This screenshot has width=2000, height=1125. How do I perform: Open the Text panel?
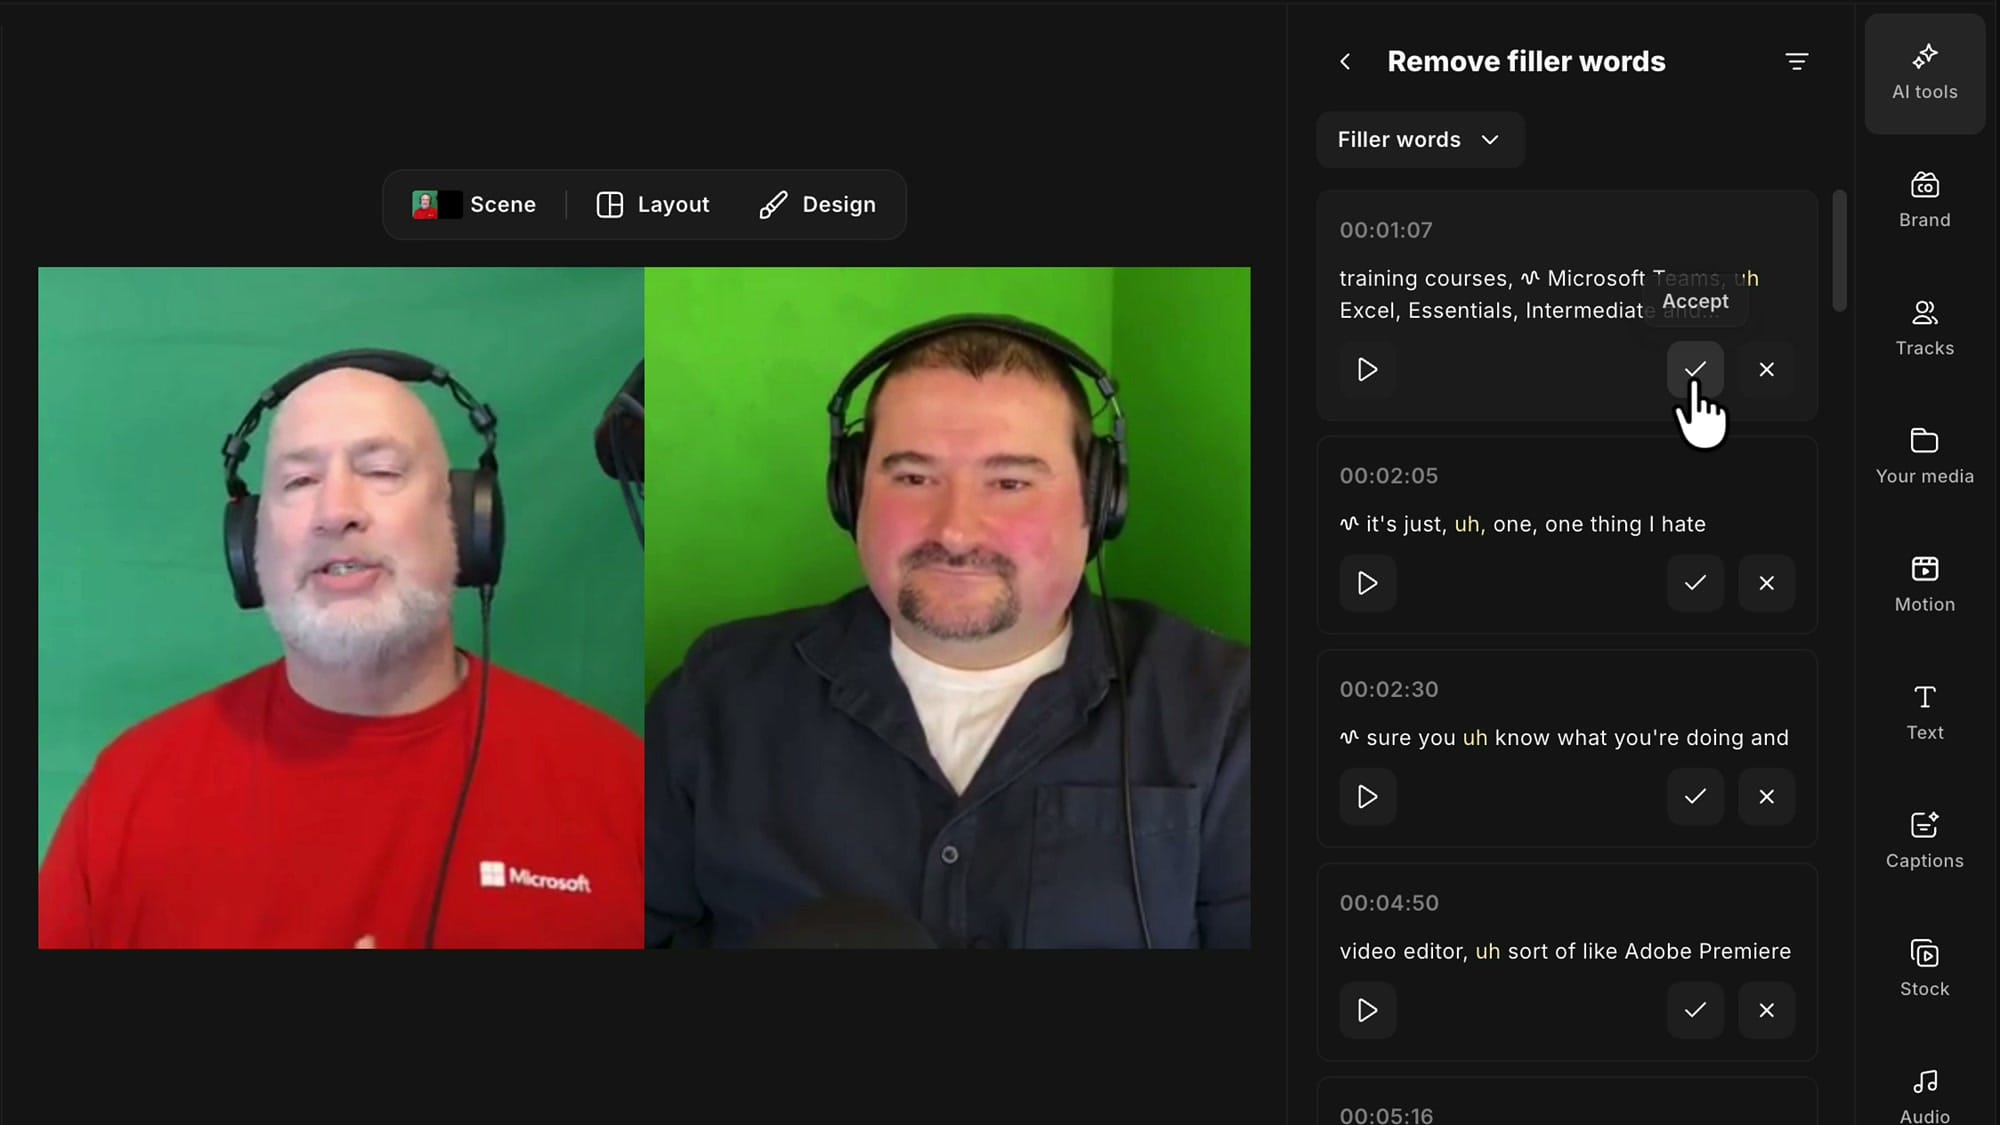(x=1924, y=713)
